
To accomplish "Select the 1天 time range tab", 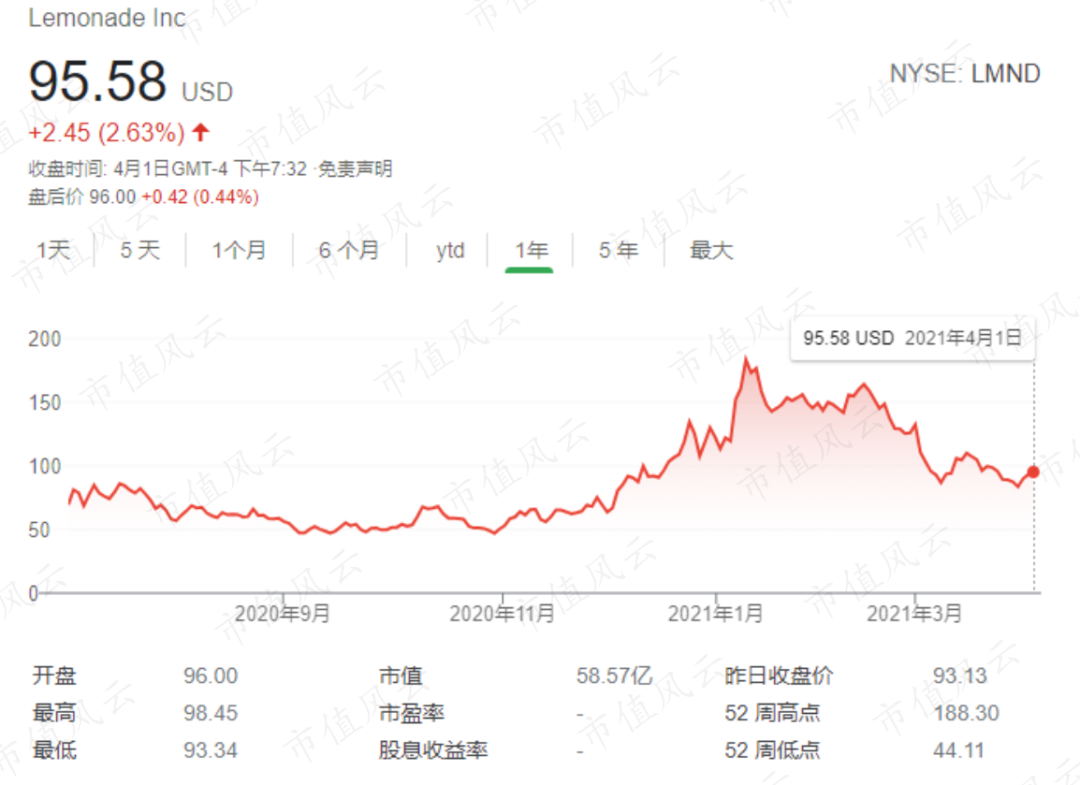I will (54, 250).
